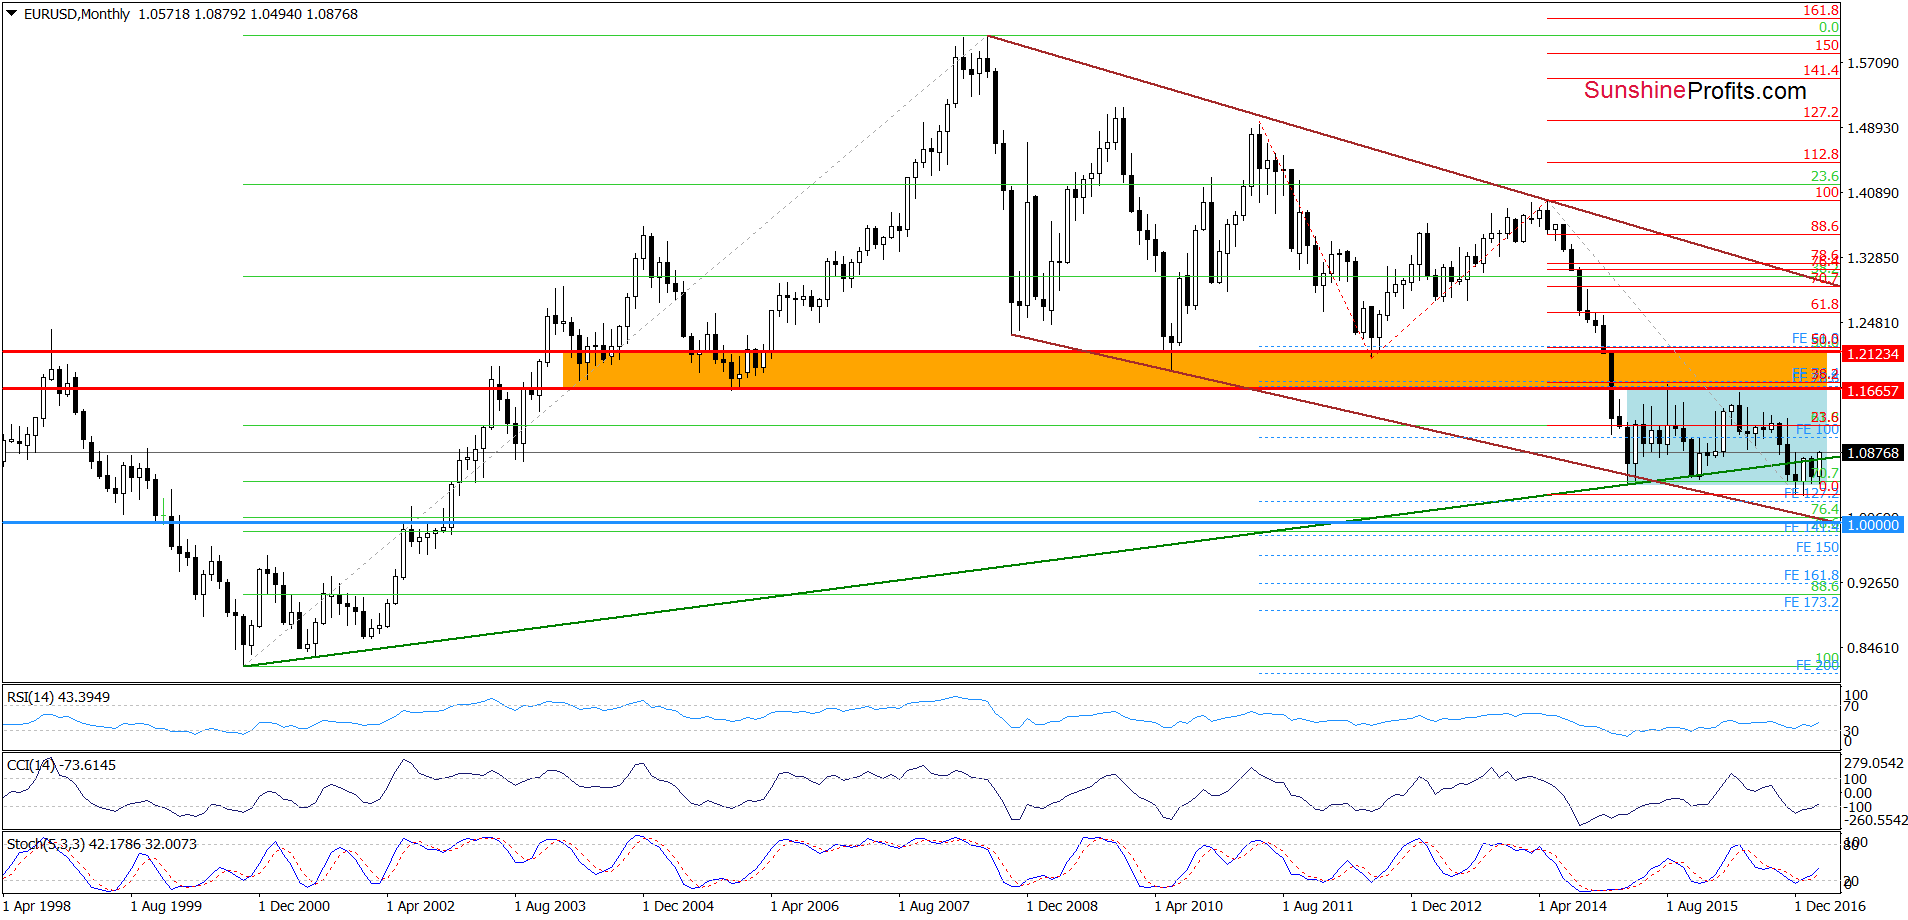Select the red 161.8 Fibonacci label

pyautogui.click(x=1821, y=10)
